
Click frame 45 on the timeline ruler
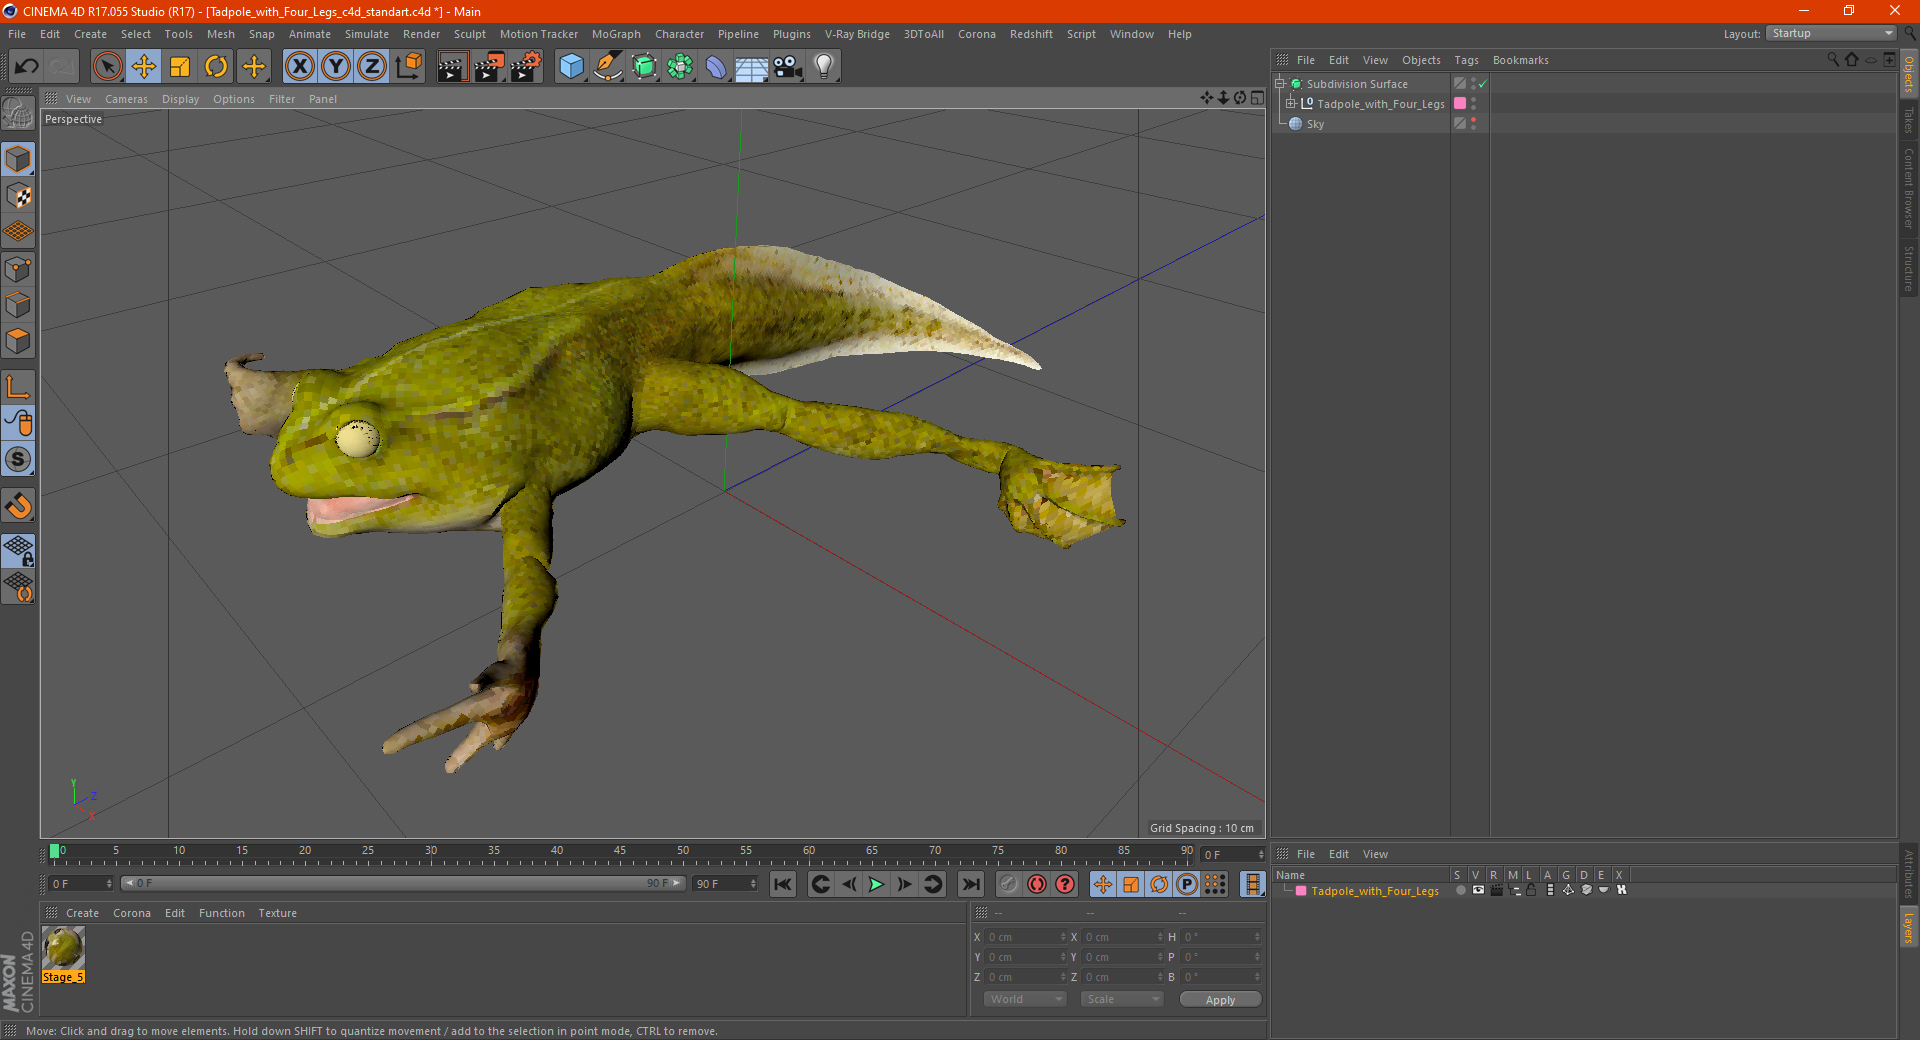point(620,852)
